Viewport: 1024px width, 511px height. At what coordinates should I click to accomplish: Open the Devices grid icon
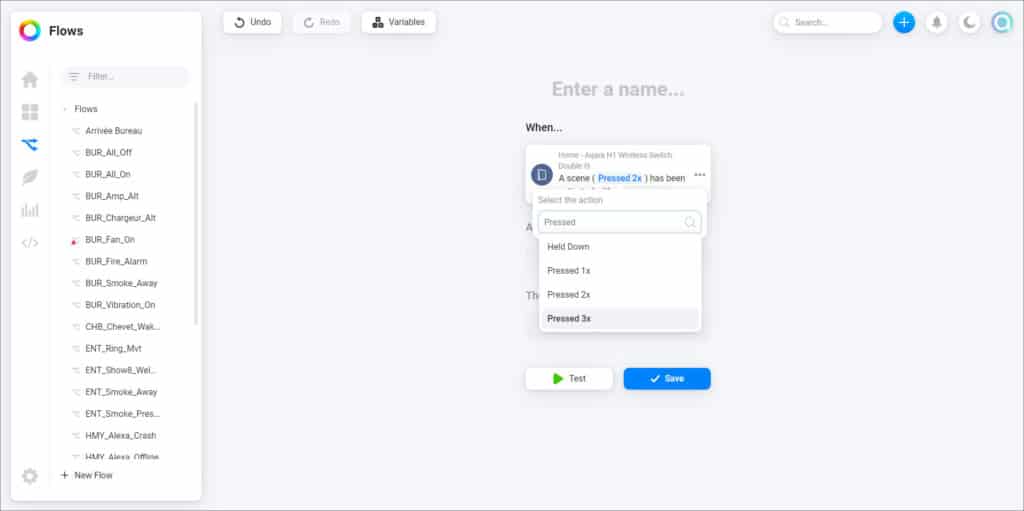[x=30, y=112]
